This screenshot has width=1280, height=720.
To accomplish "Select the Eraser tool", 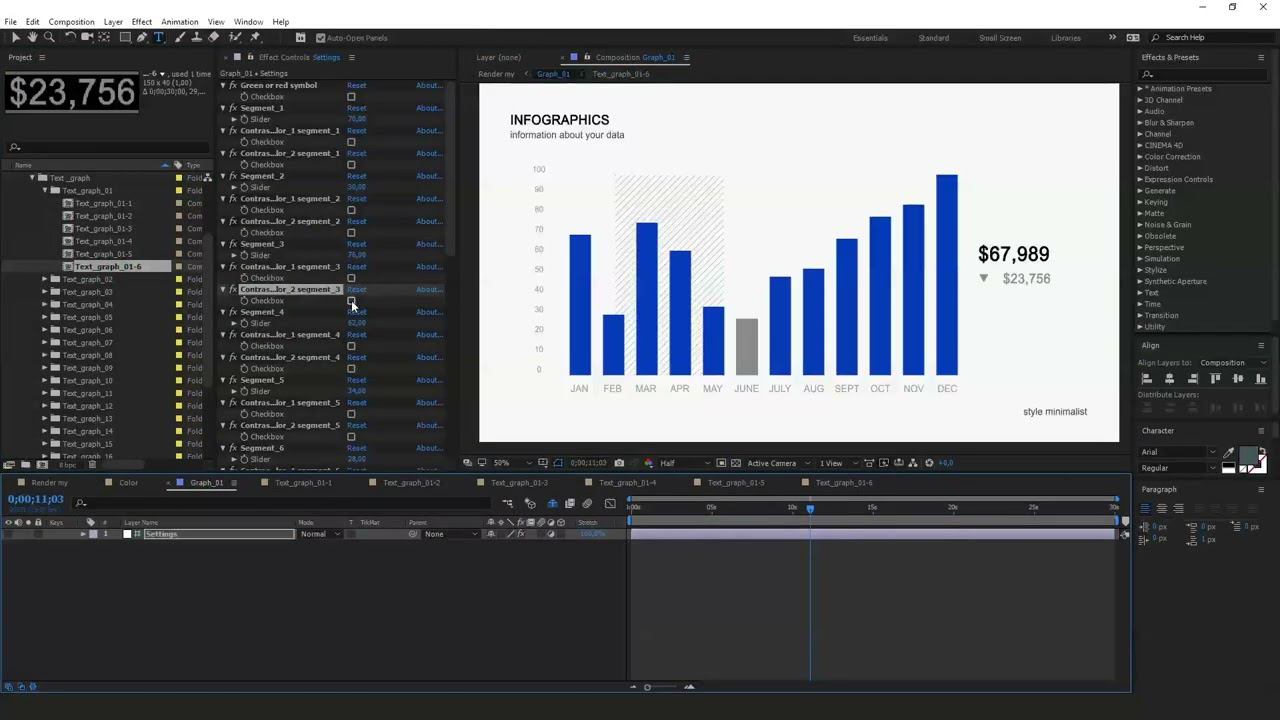I will [x=213, y=38].
